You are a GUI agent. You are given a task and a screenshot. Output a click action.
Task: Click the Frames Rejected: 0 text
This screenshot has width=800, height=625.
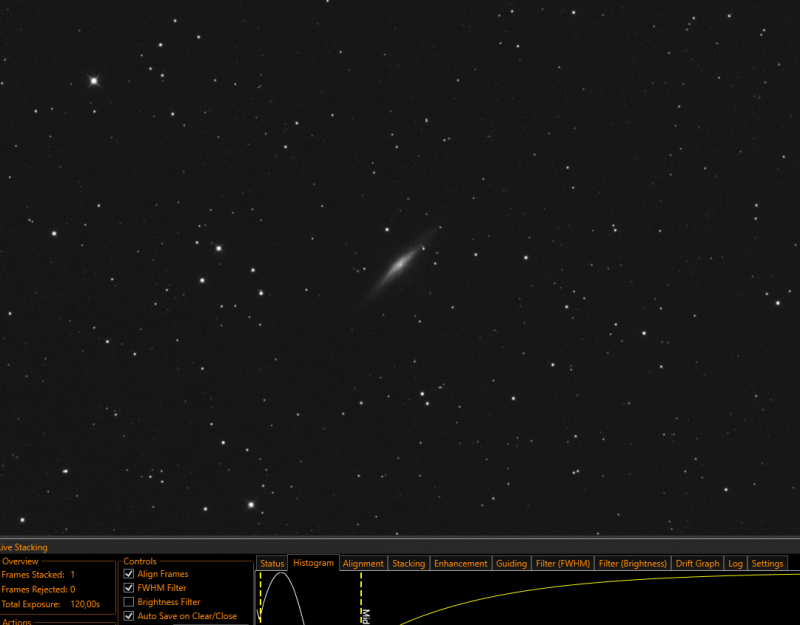point(38,589)
